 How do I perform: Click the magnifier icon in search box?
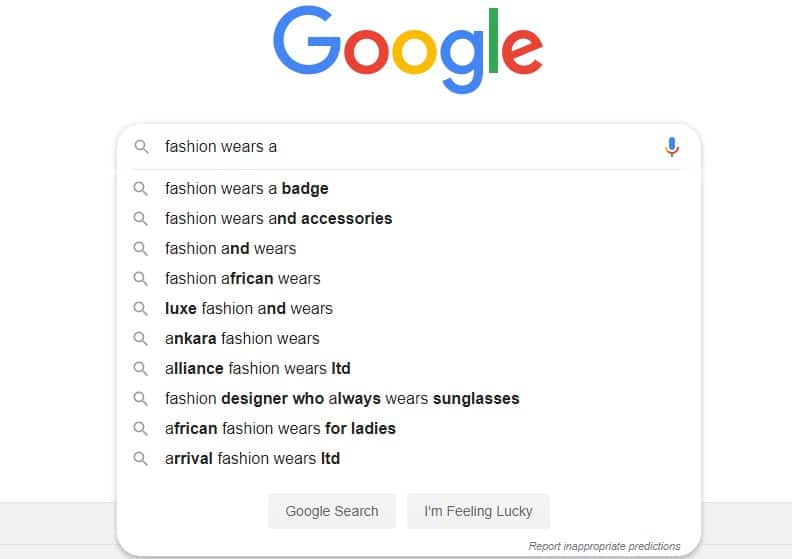tap(141, 147)
